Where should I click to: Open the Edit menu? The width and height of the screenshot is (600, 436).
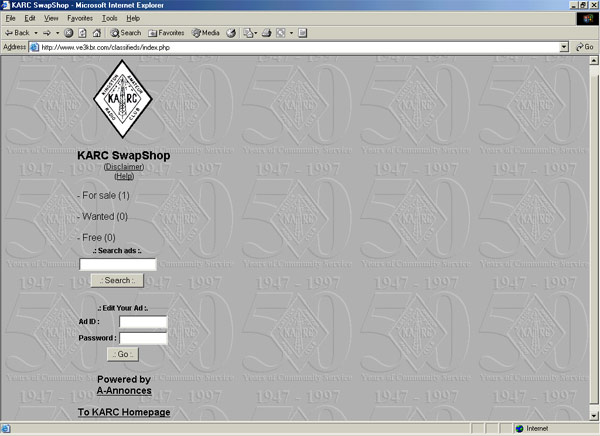29,18
